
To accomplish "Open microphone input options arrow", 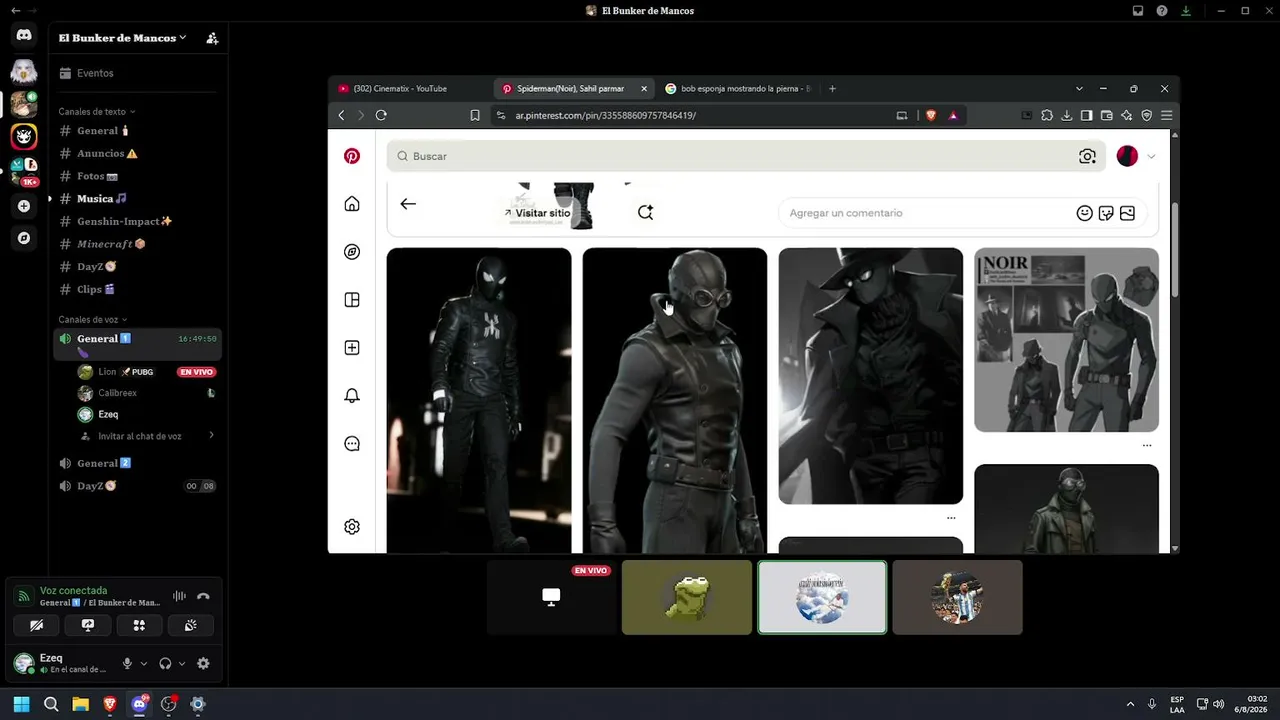I will click(x=144, y=663).
